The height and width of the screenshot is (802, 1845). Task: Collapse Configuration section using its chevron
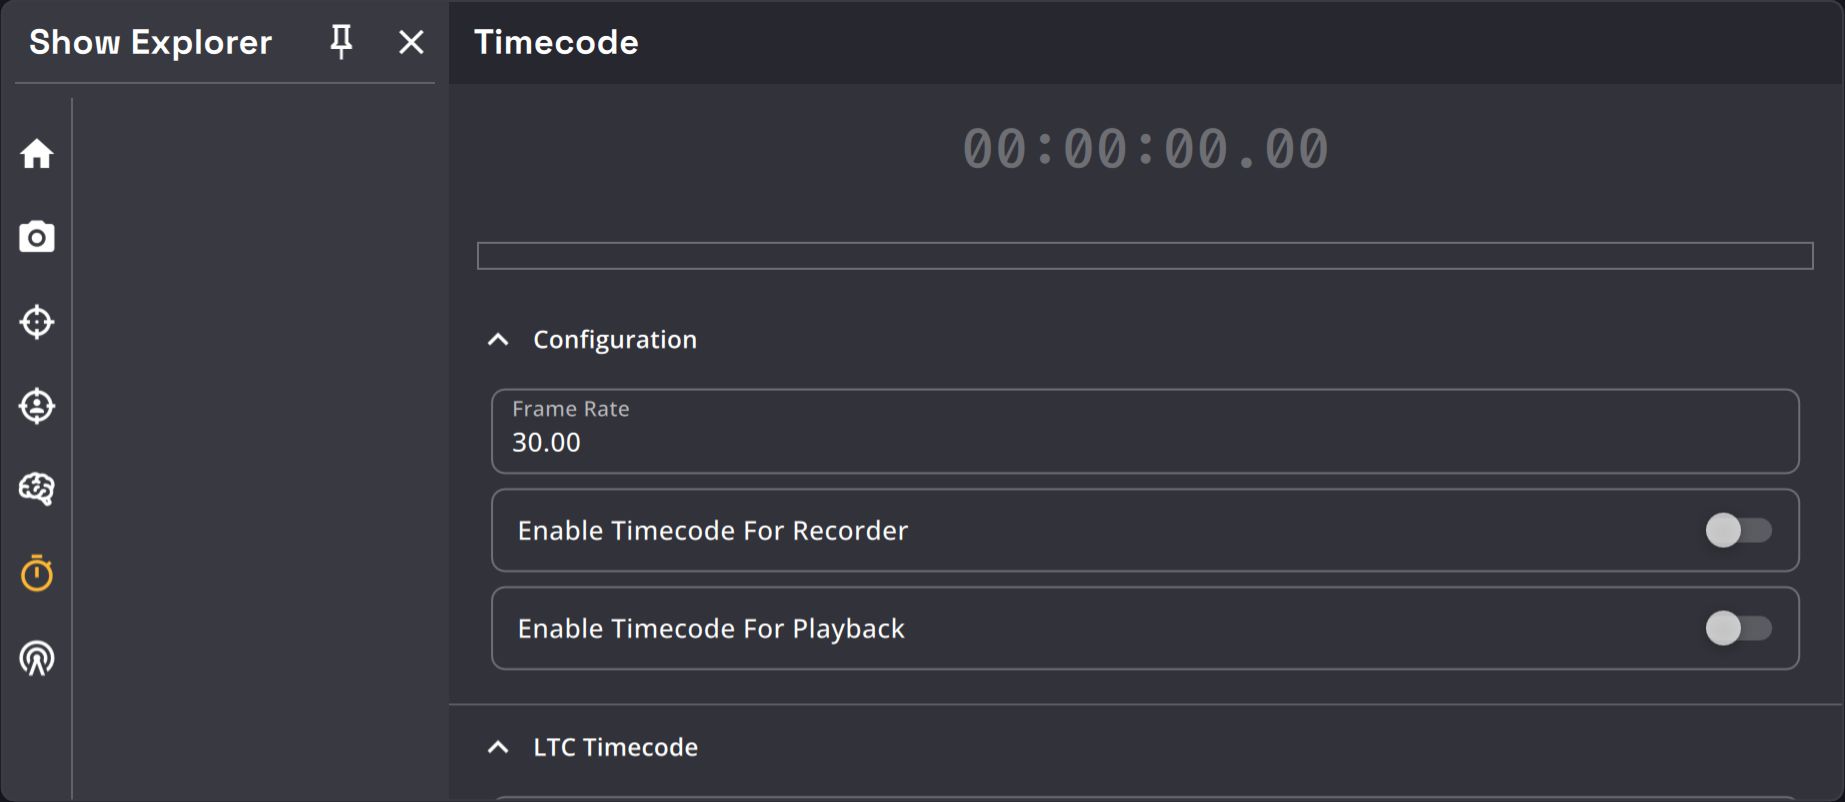498,340
